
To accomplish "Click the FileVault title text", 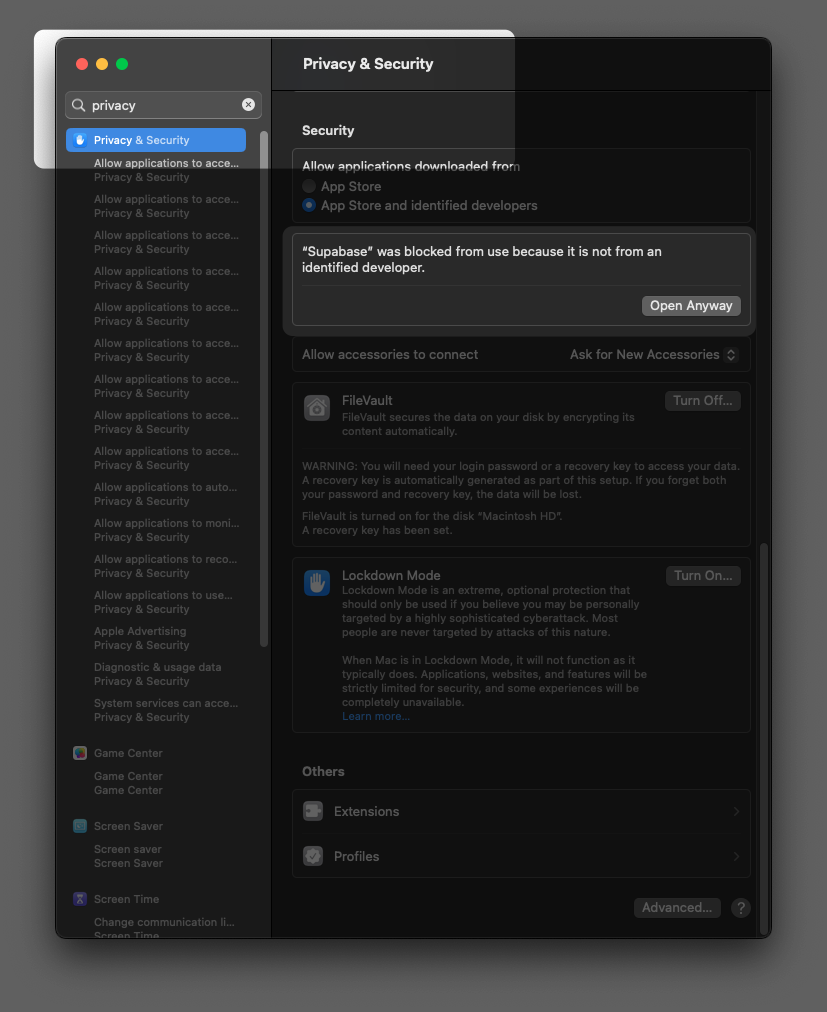I will click(367, 400).
